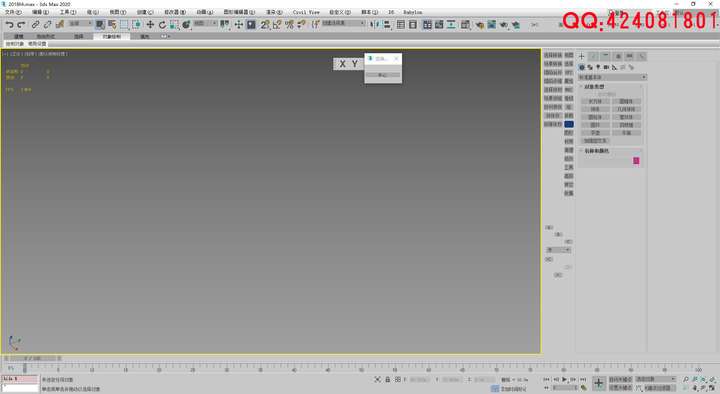This screenshot has width=720, height=394.
Task: Open the Layer Explorer from toolbar
Action: click(x=413, y=25)
